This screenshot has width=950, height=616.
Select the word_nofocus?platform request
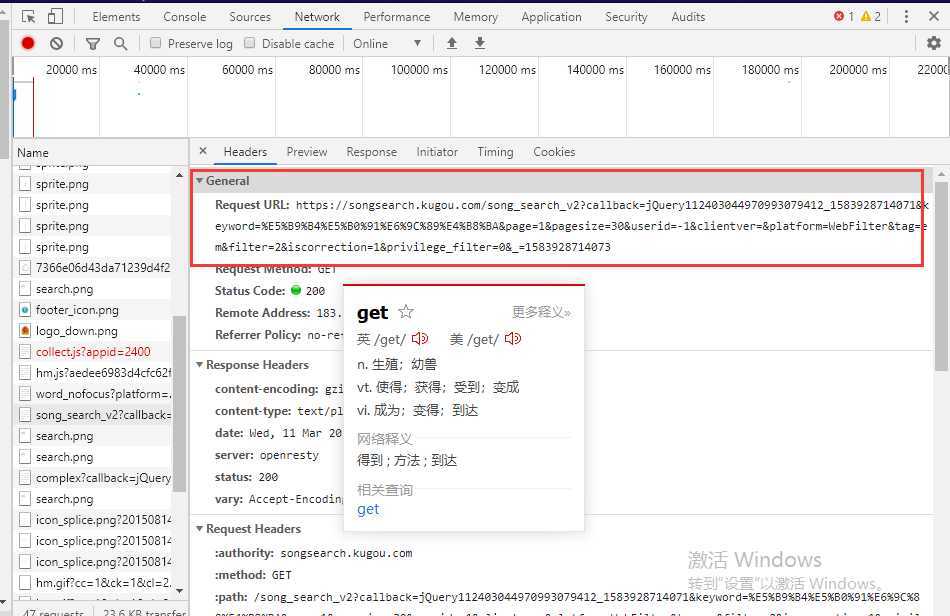[94, 394]
